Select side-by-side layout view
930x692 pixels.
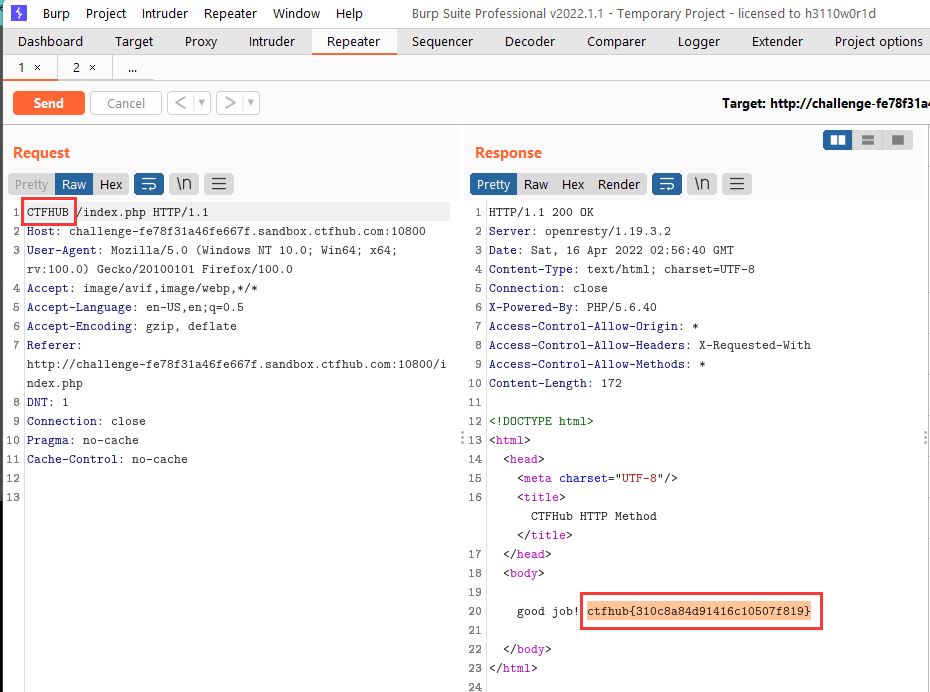(837, 140)
